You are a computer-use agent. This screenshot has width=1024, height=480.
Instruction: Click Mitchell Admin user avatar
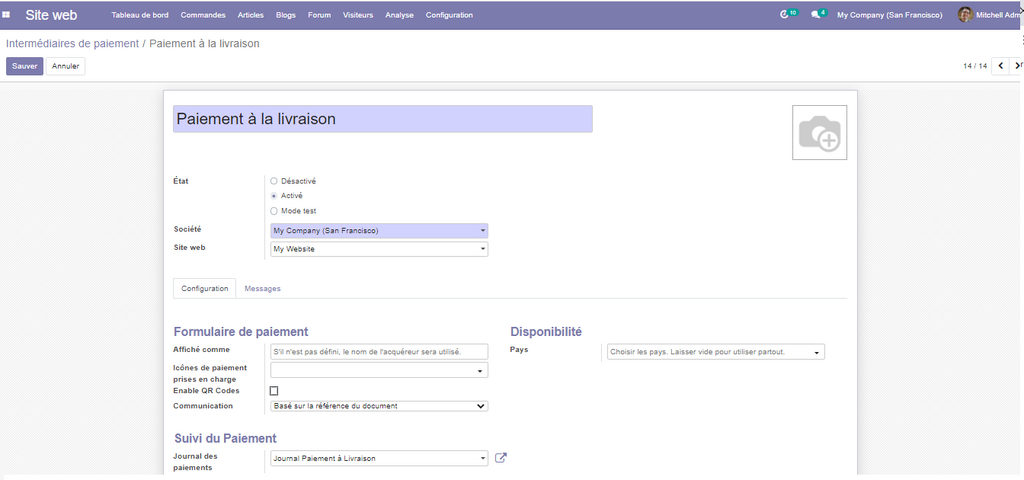coord(965,15)
